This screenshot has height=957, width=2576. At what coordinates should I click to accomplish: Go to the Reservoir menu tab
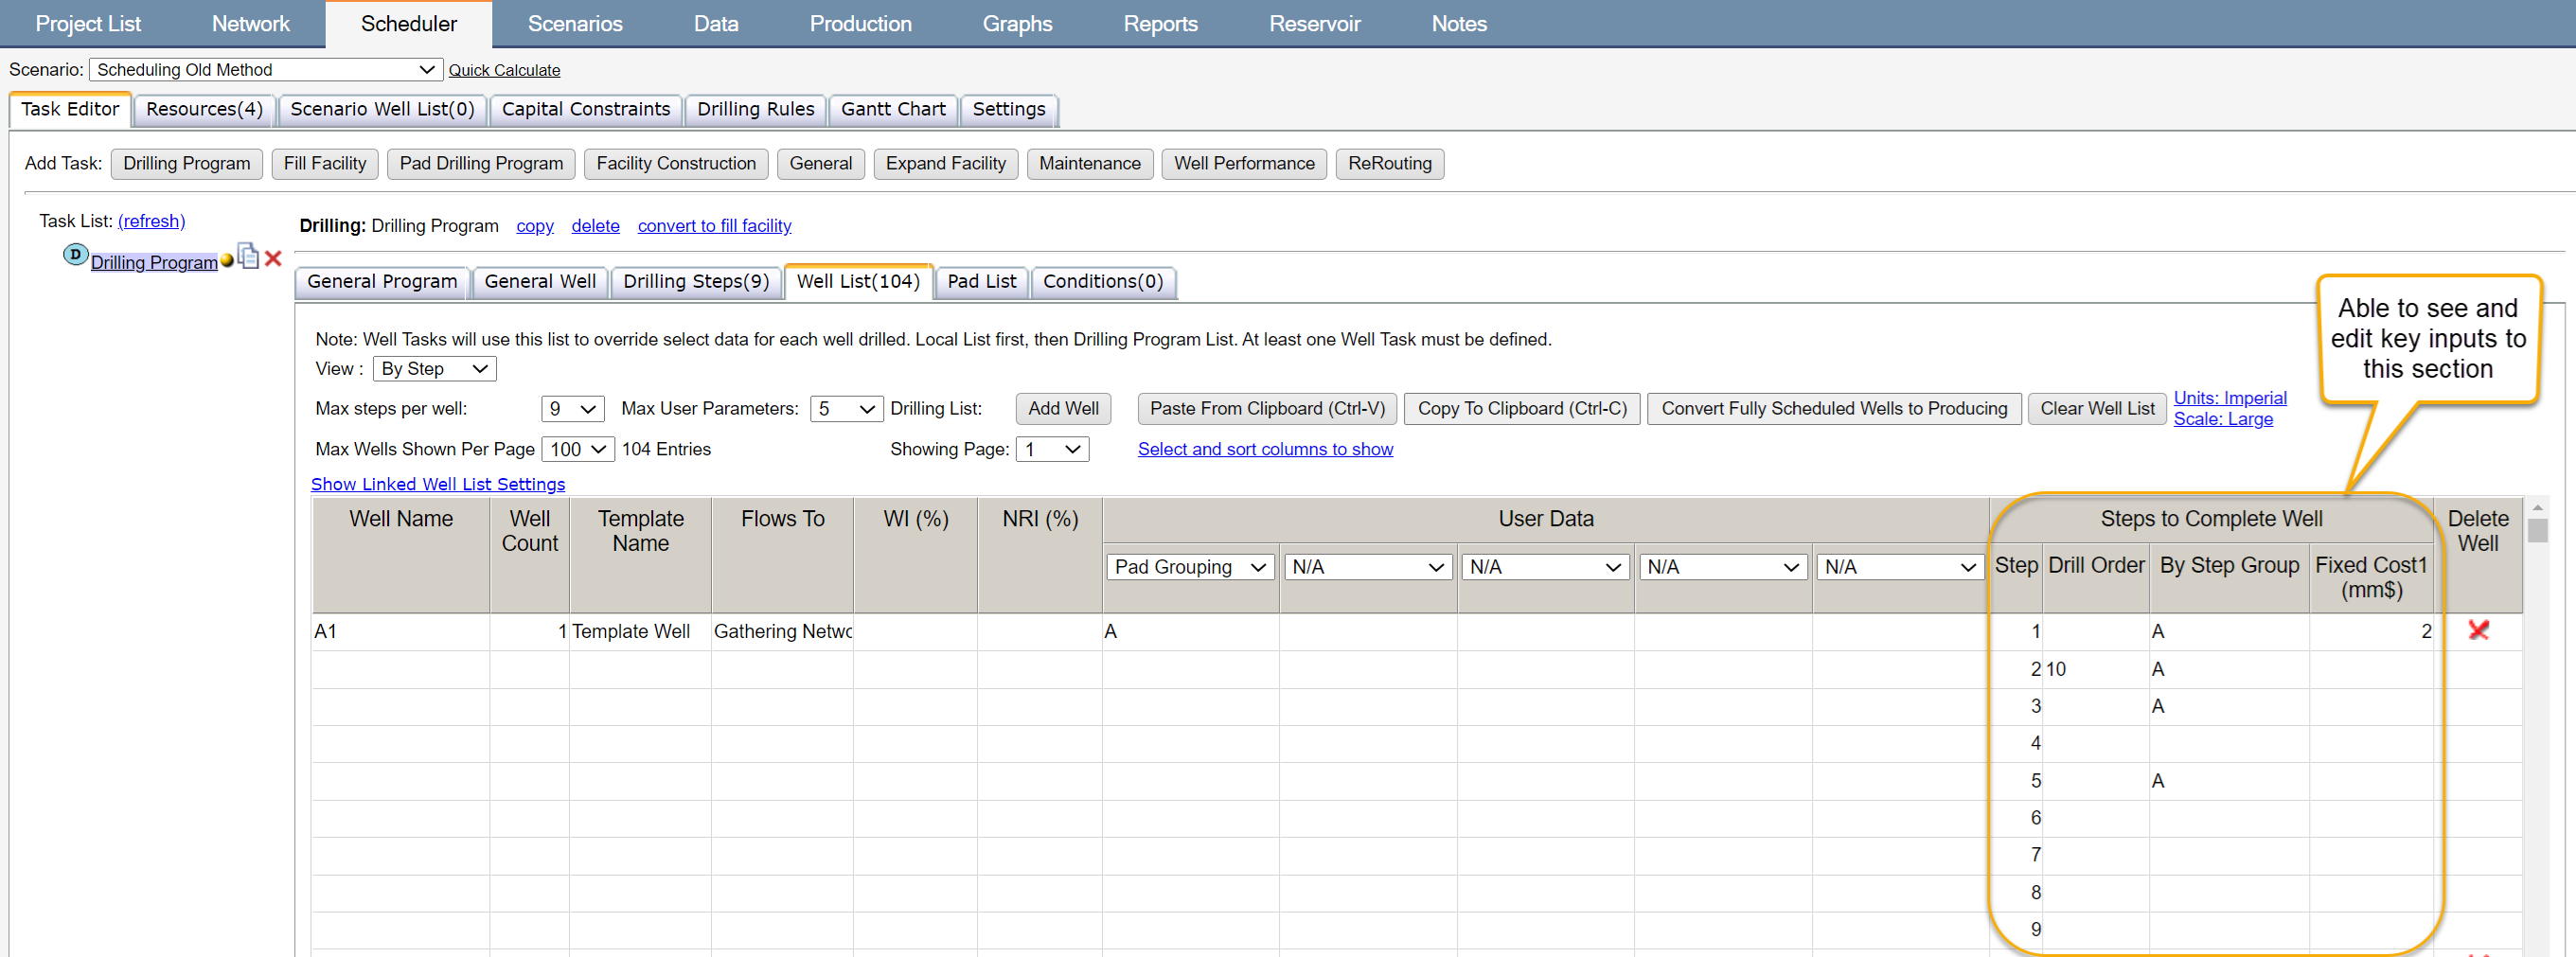pyautogui.click(x=1314, y=24)
